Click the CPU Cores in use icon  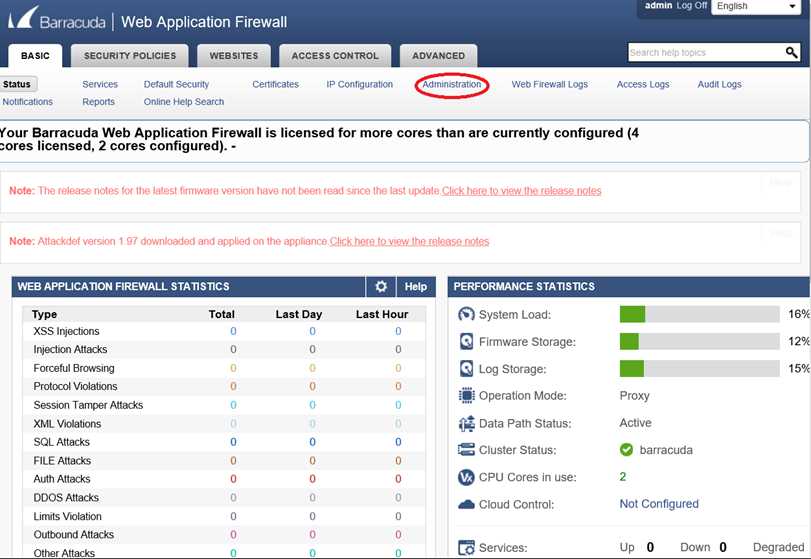466,477
